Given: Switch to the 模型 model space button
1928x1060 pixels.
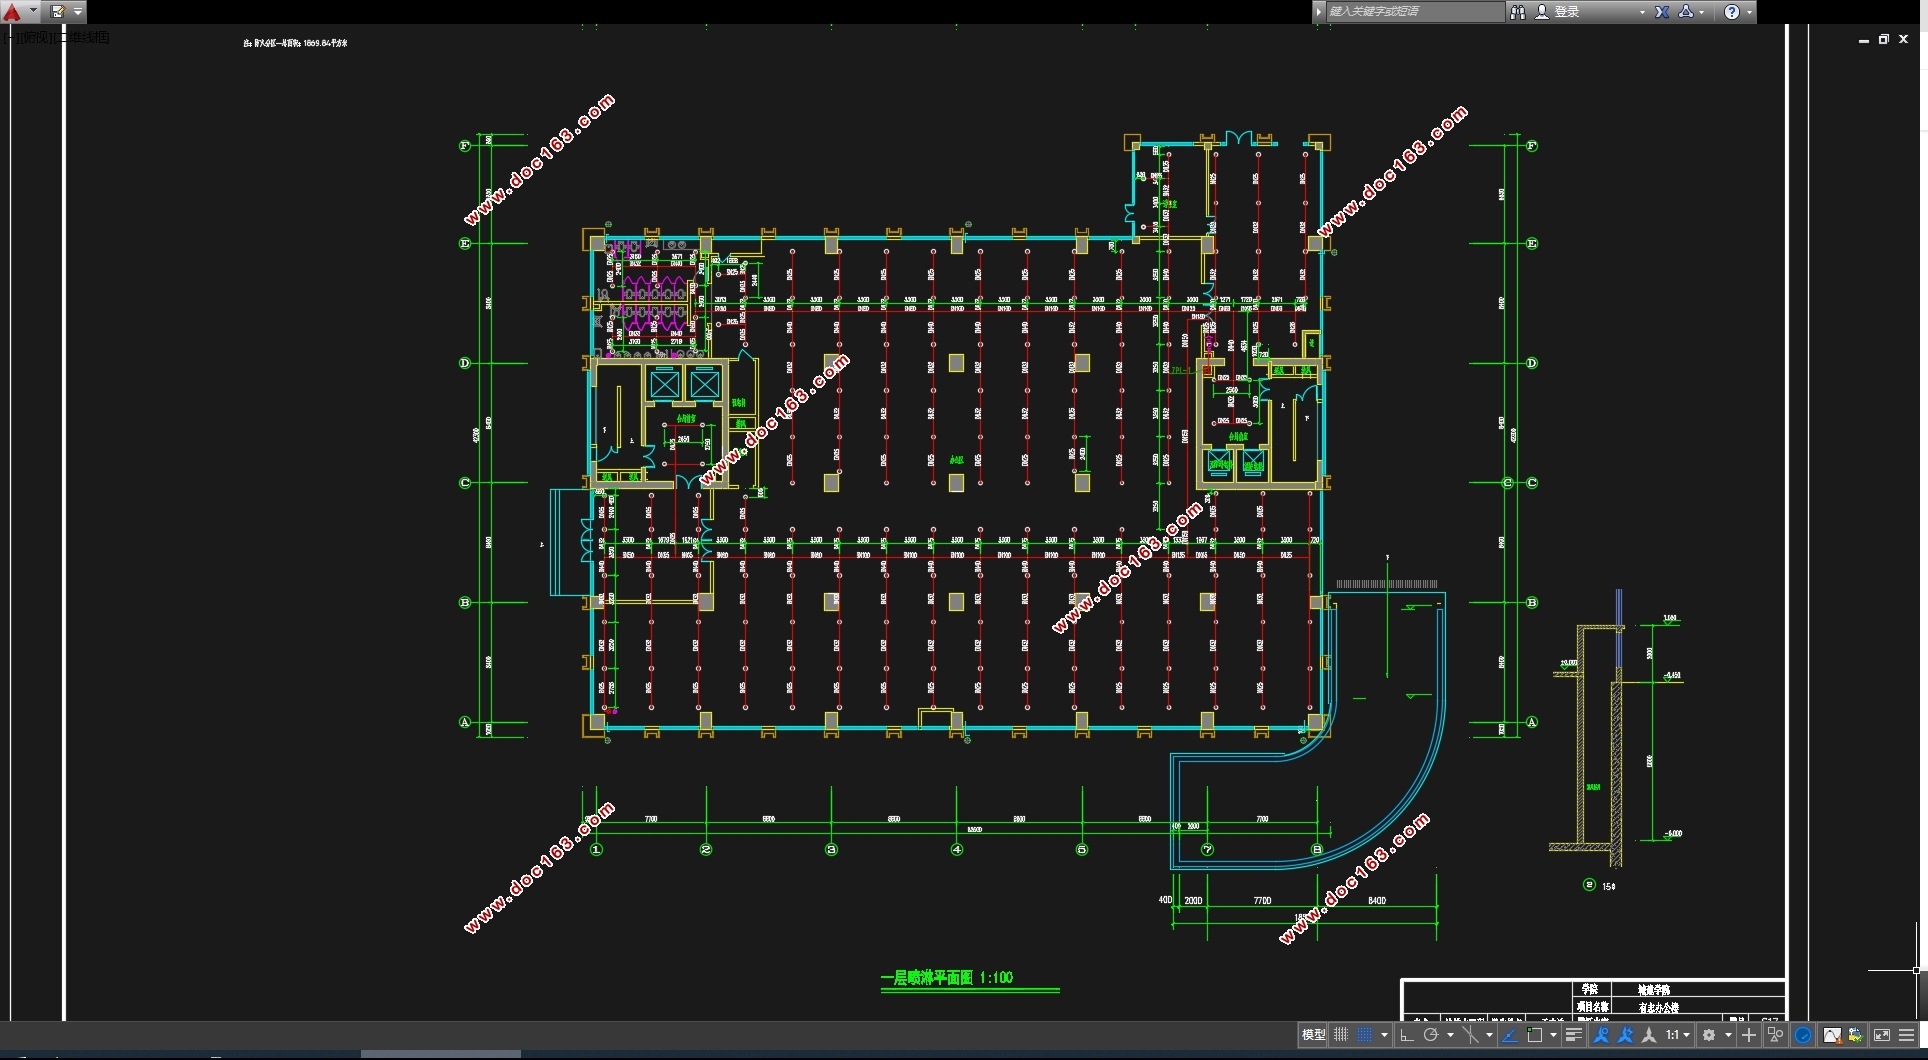Looking at the screenshot, I should tap(1313, 1035).
